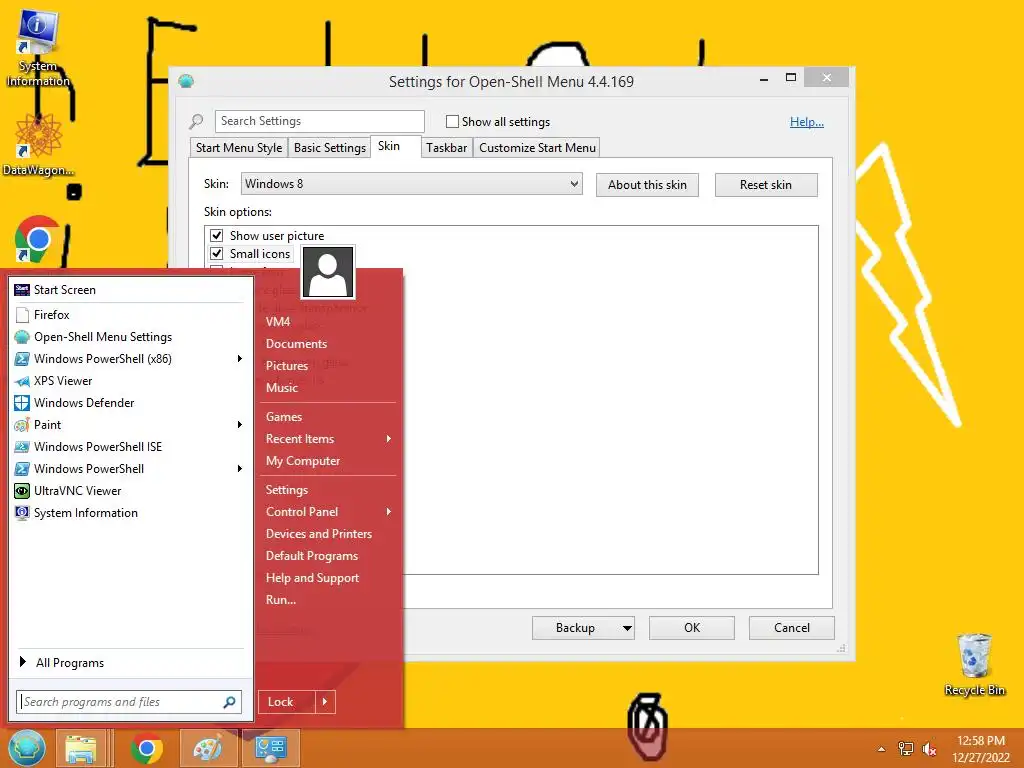Image resolution: width=1024 pixels, height=768 pixels.
Task: Open the Recycle Bin
Action: [974, 665]
